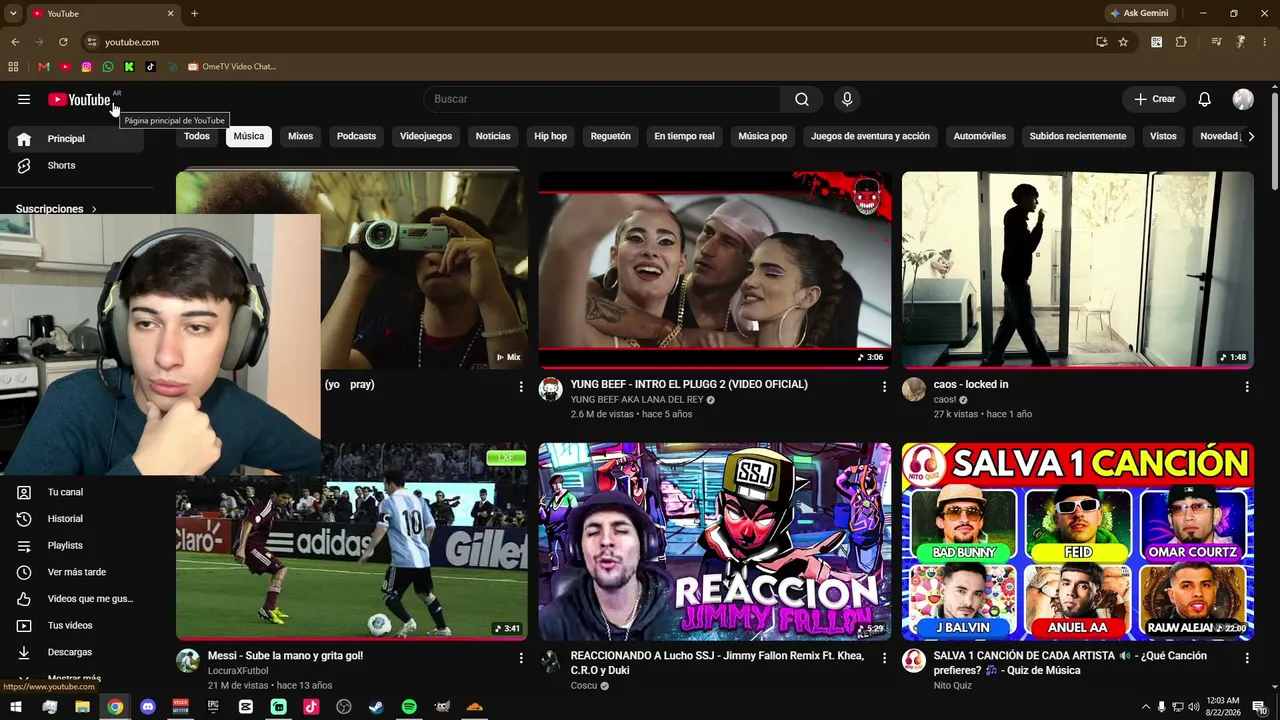Open the YUNG BEEF AKA LANA DEL REY channel

(637, 400)
